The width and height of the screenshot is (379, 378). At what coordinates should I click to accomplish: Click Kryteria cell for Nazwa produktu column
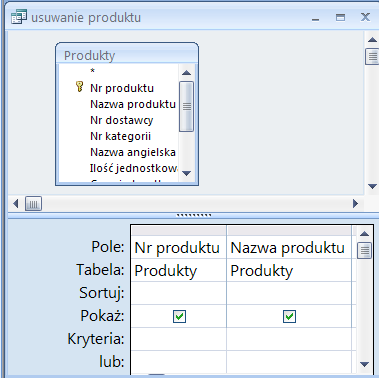pyautogui.click(x=289, y=339)
